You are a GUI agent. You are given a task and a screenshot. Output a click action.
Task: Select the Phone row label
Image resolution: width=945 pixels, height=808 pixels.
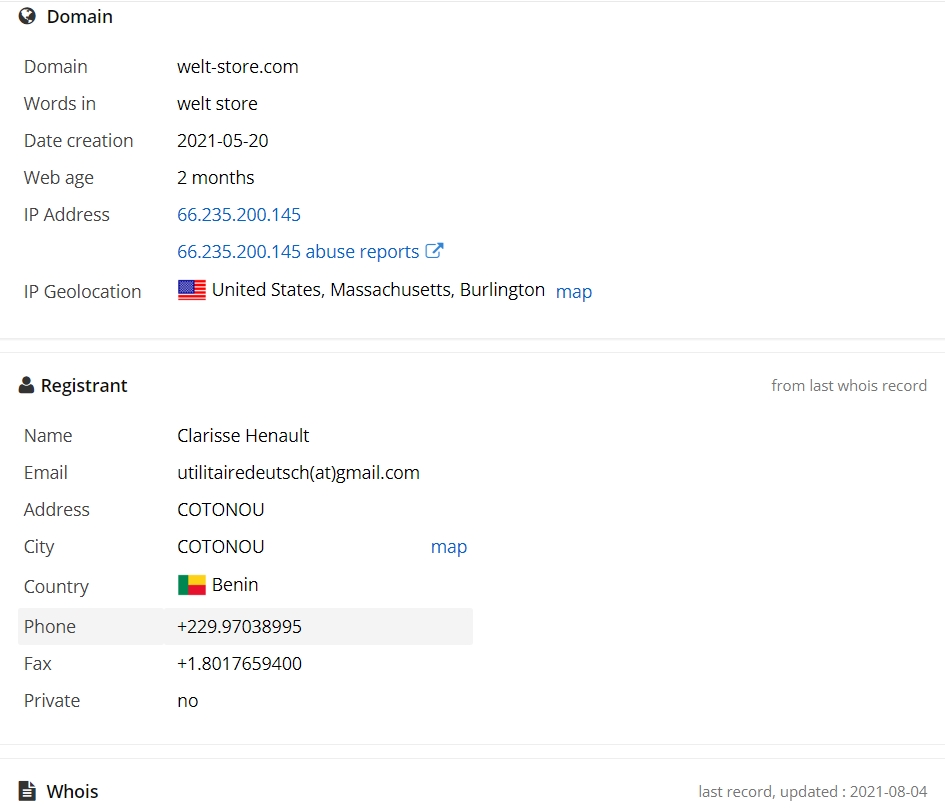(x=50, y=627)
